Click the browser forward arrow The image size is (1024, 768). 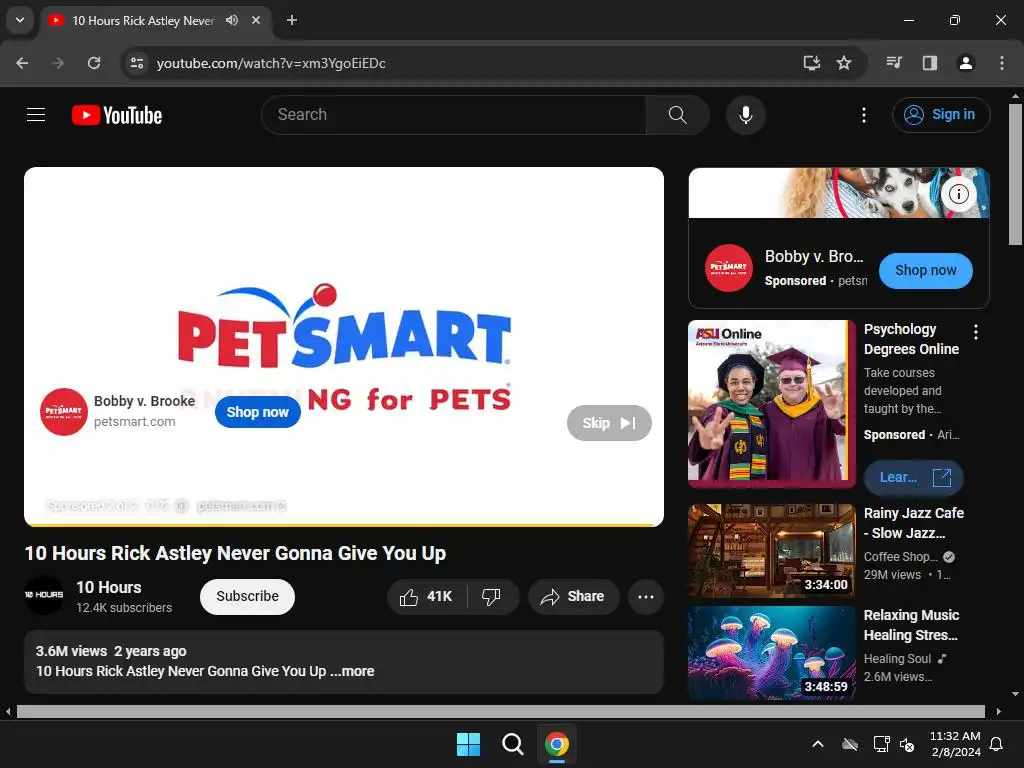click(x=58, y=63)
